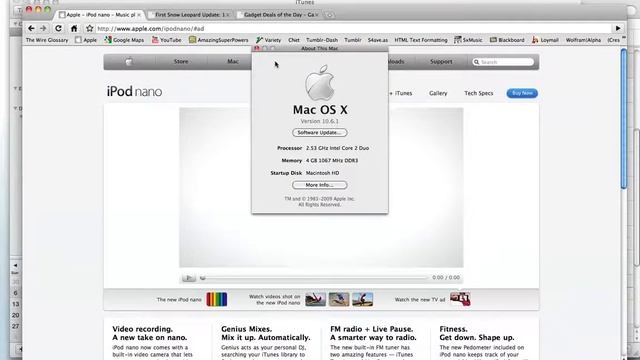Image resolution: width=640 pixels, height=360 pixels.
Task: Open the iTunes link on iPod nano page
Action: pyautogui.click(x=401, y=93)
